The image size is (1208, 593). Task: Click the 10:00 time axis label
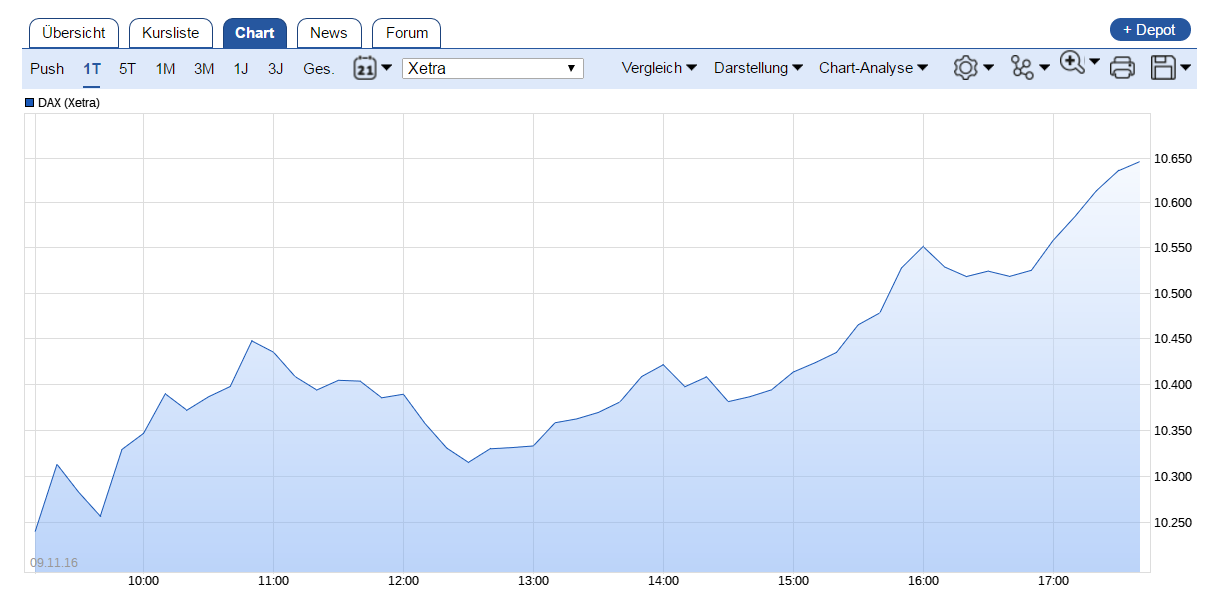144,581
